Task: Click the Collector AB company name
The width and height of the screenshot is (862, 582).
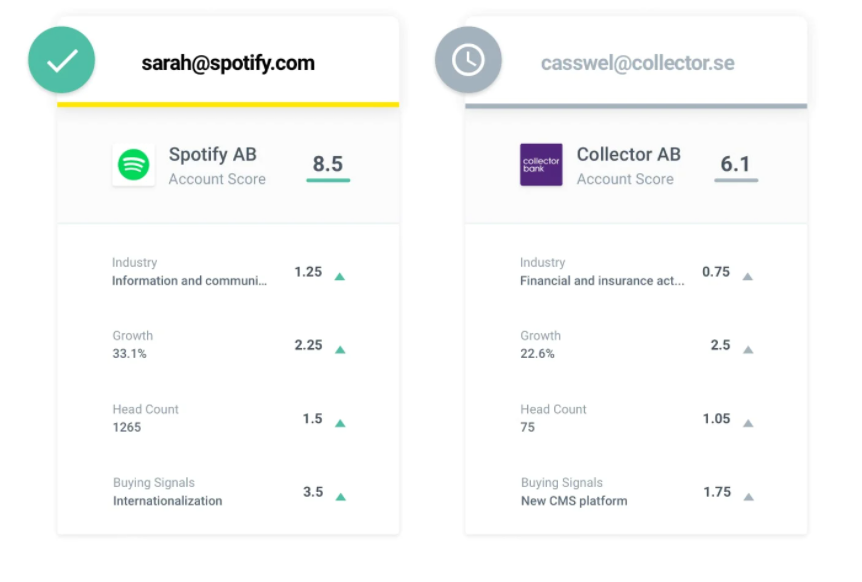Action: tap(629, 154)
